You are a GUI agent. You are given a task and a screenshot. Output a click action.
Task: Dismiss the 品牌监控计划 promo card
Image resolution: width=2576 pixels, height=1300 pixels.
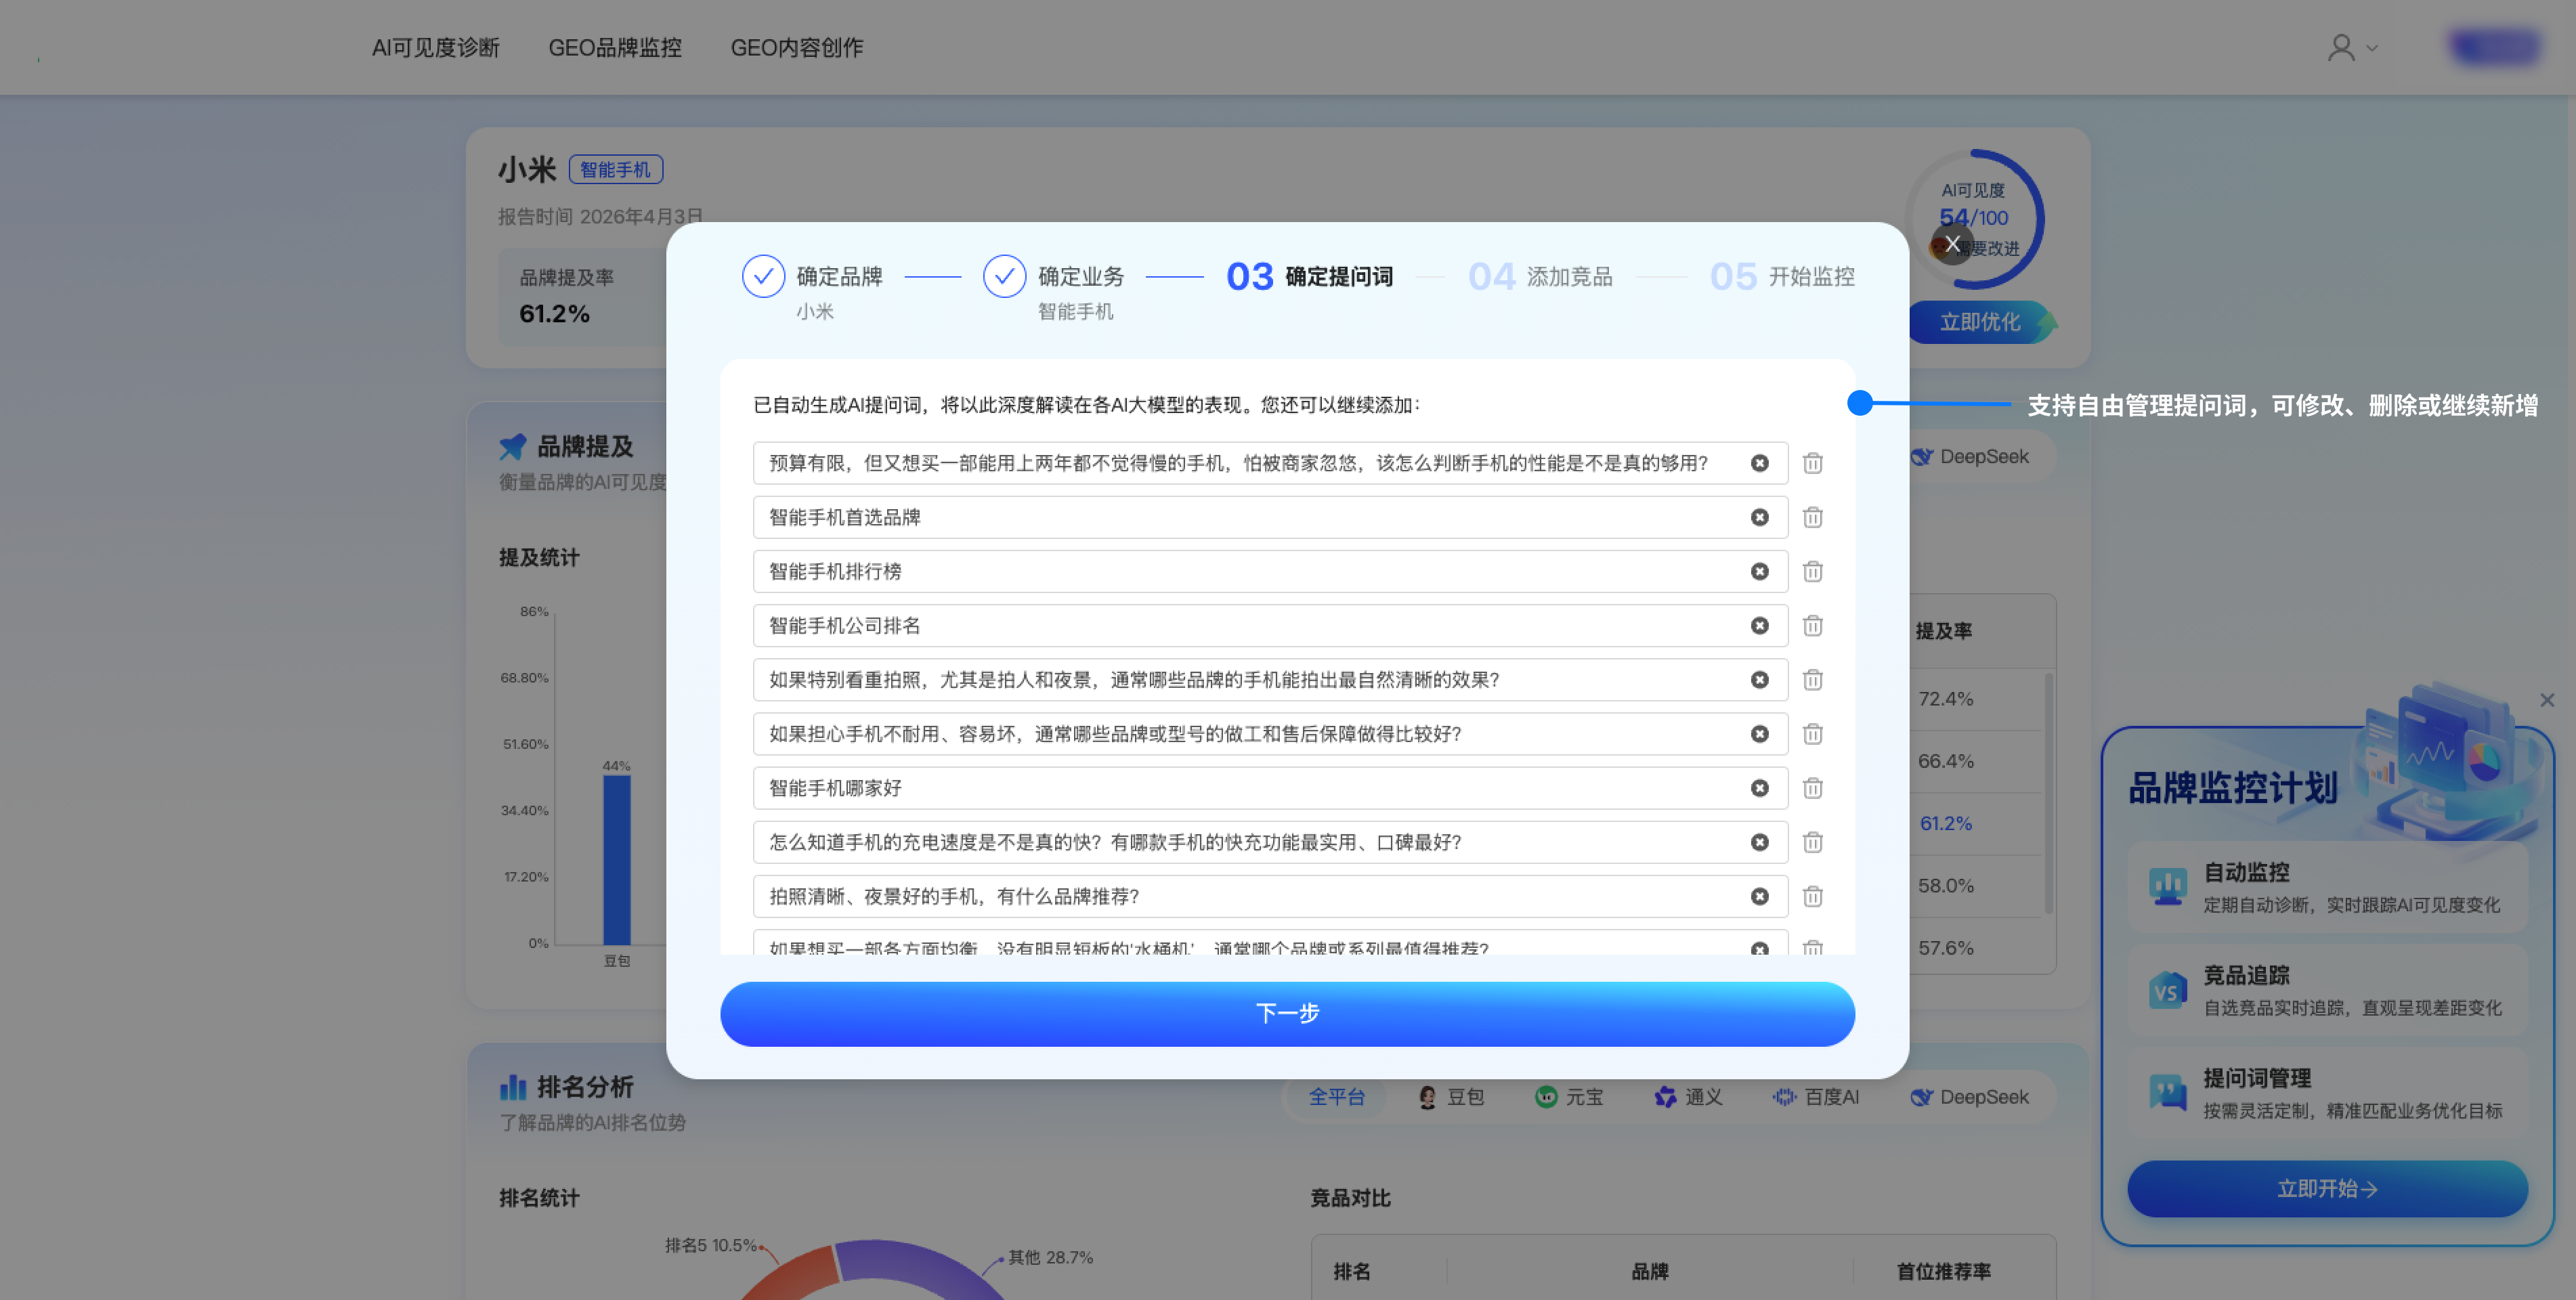click(x=2547, y=700)
